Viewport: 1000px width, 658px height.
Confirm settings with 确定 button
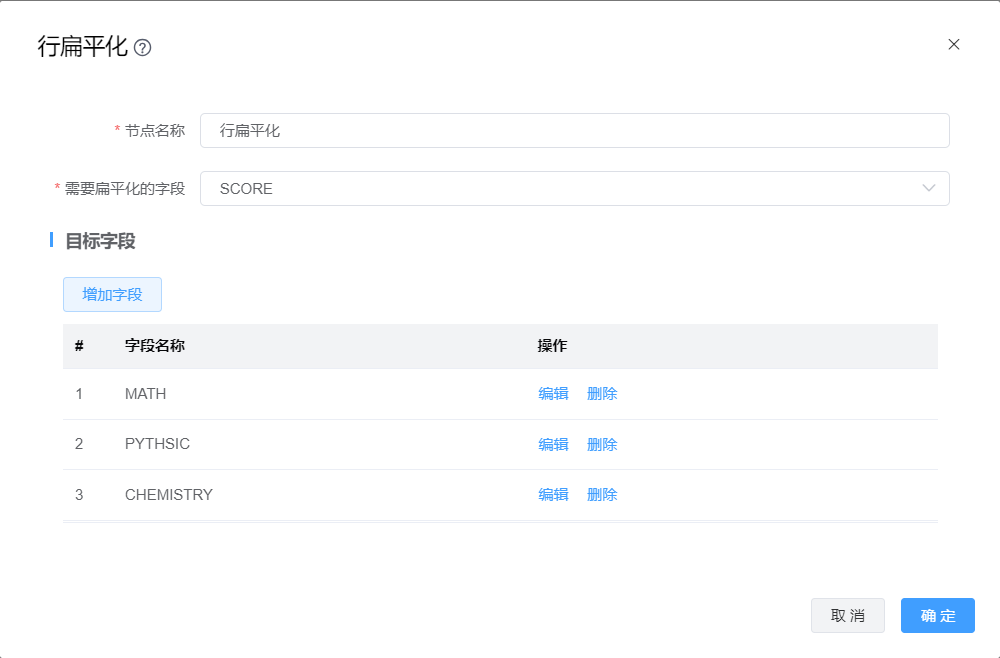tap(937, 616)
